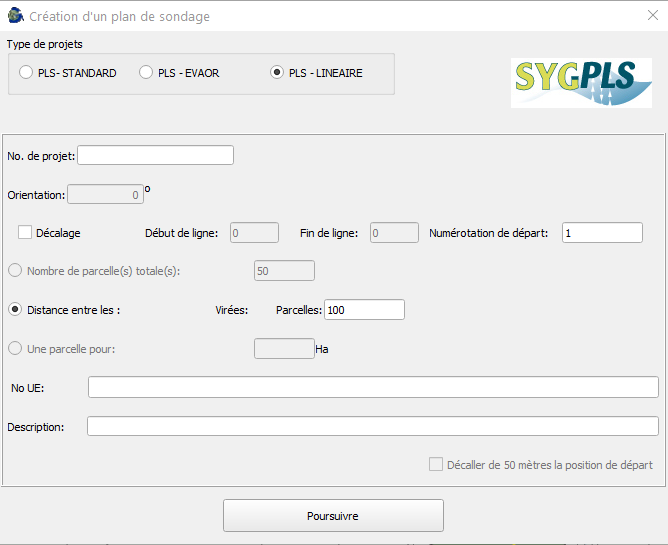Click the No. de projet field
Screen dimensions: 668x545
pyautogui.click(x=155, y=155)
